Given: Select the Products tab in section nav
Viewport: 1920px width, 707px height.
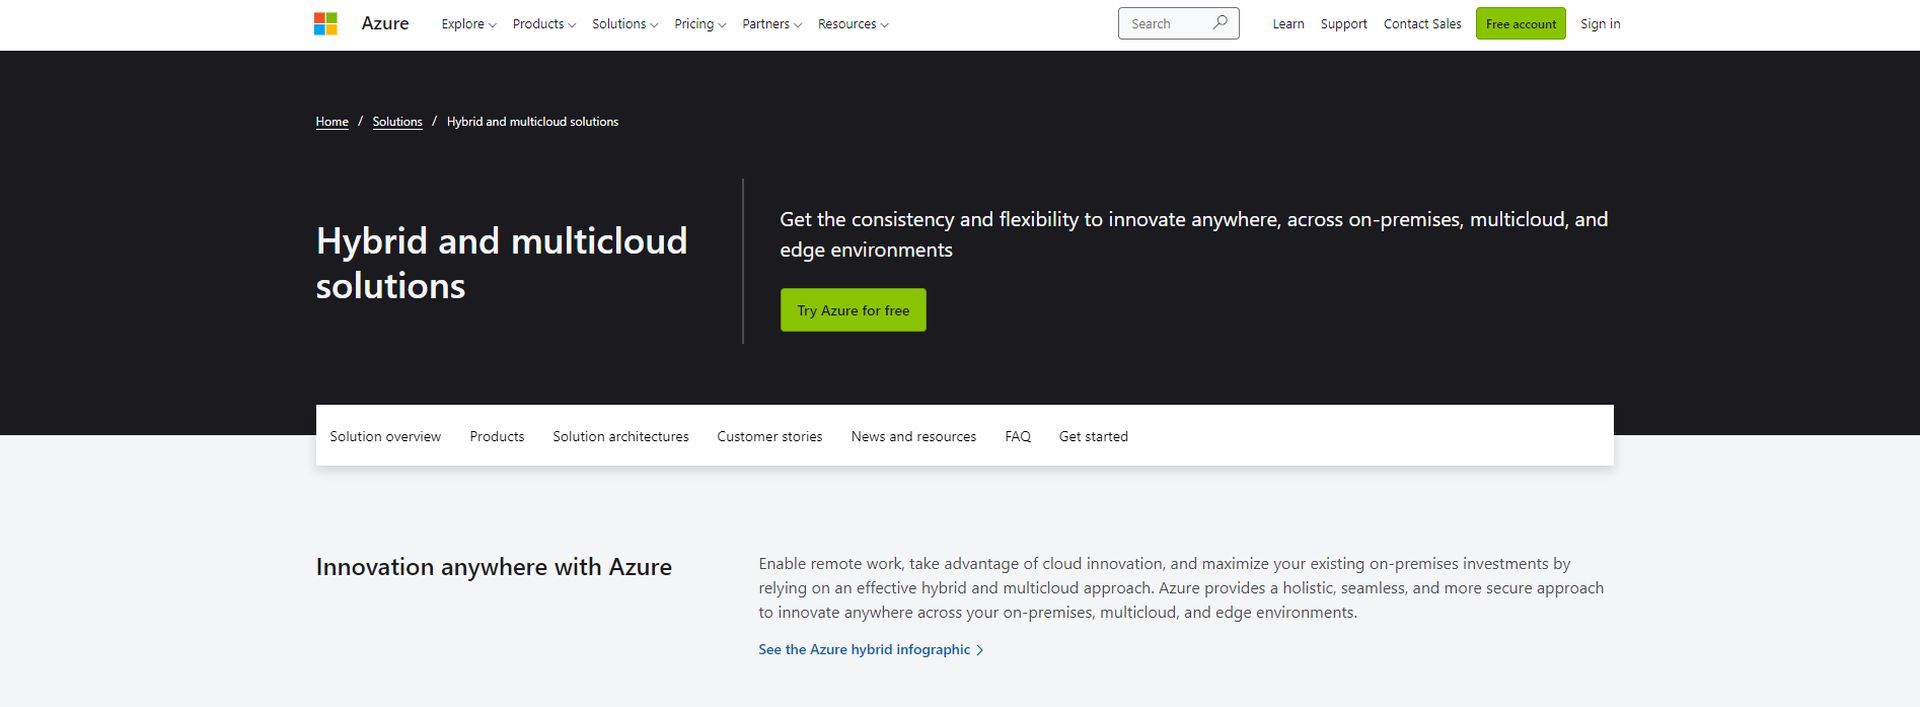Looking at the screenshot, I should pos(497,437).
